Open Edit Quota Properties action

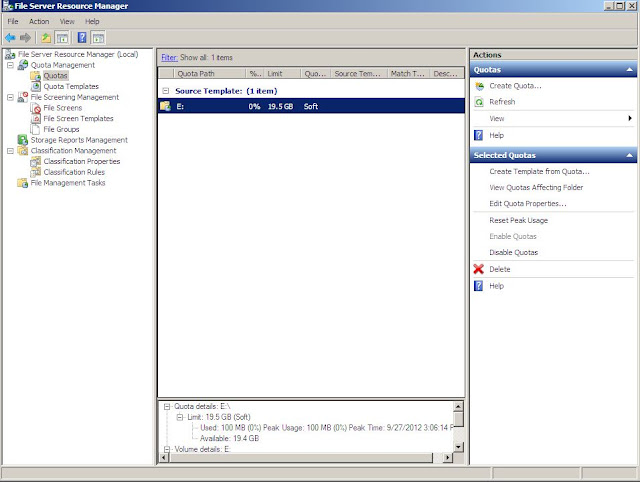(527, 203)
